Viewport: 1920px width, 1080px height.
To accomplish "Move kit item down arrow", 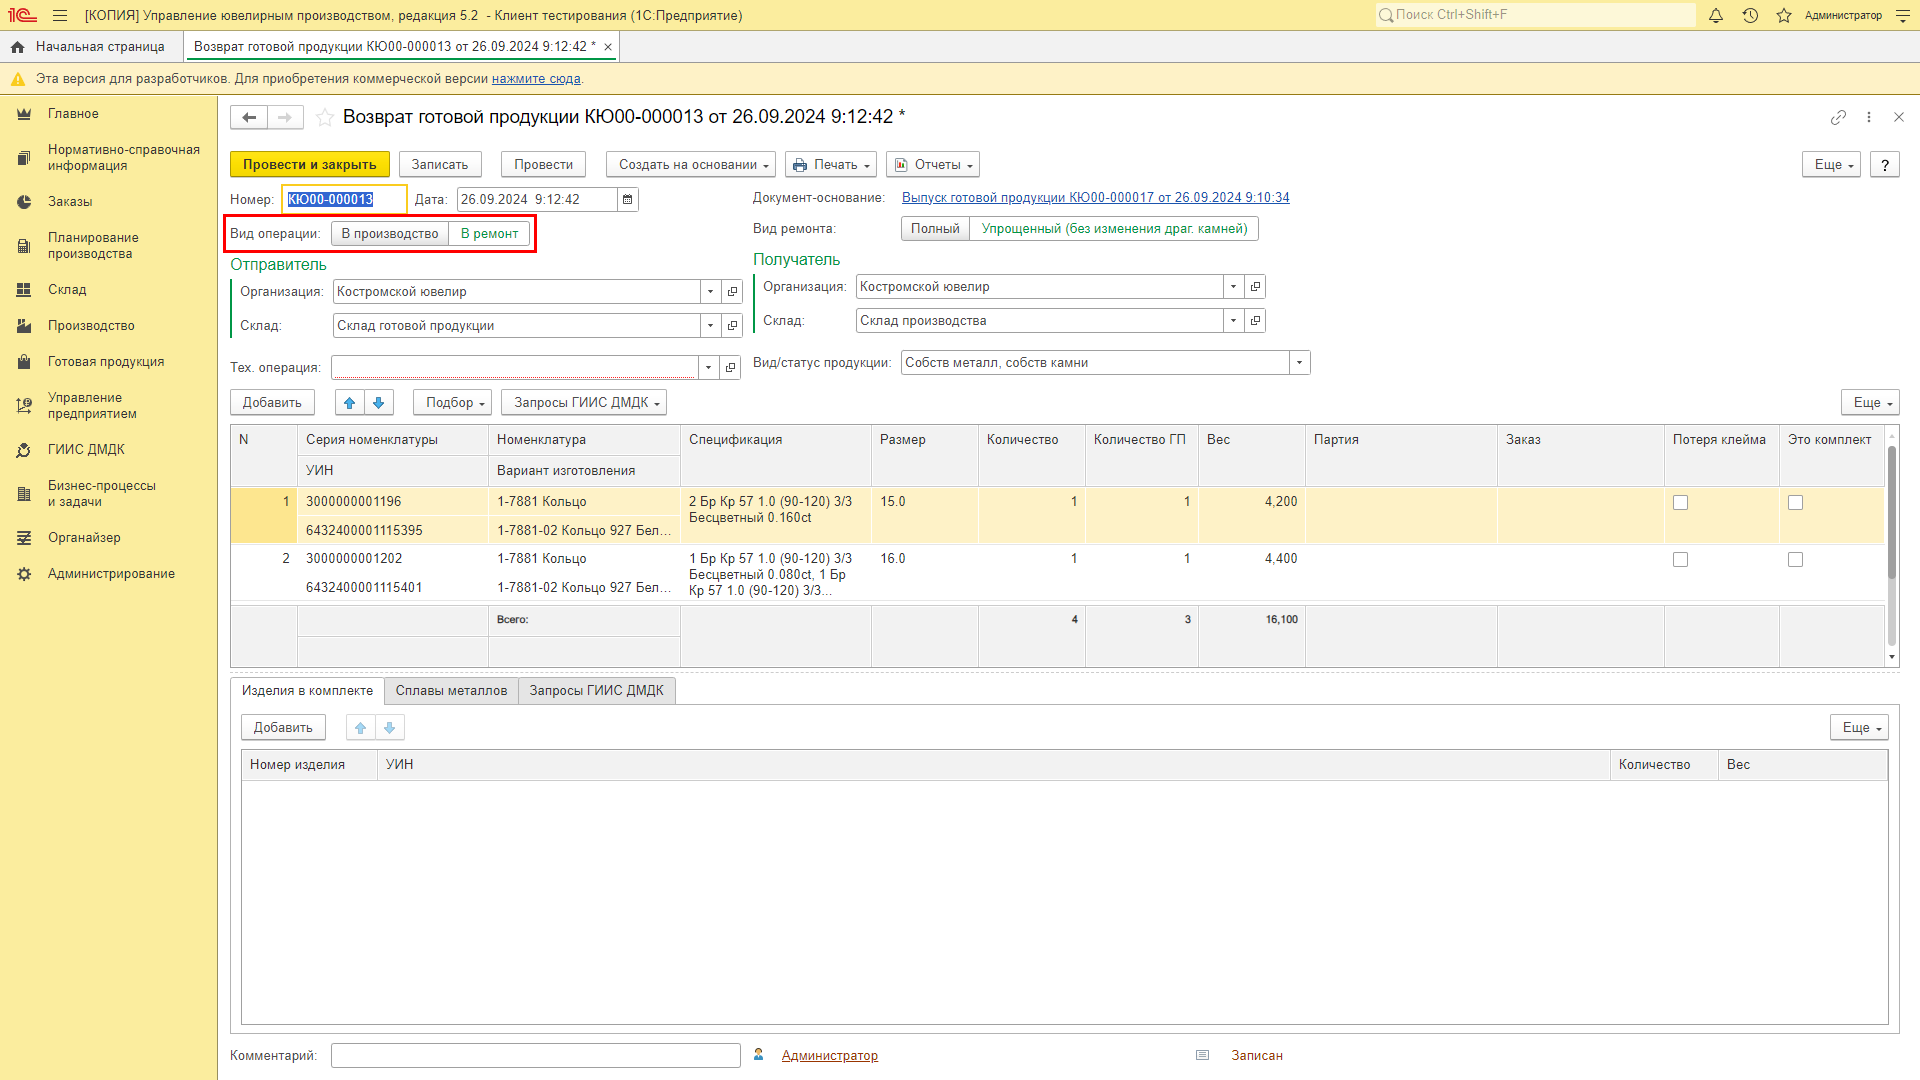I will 390,727.
